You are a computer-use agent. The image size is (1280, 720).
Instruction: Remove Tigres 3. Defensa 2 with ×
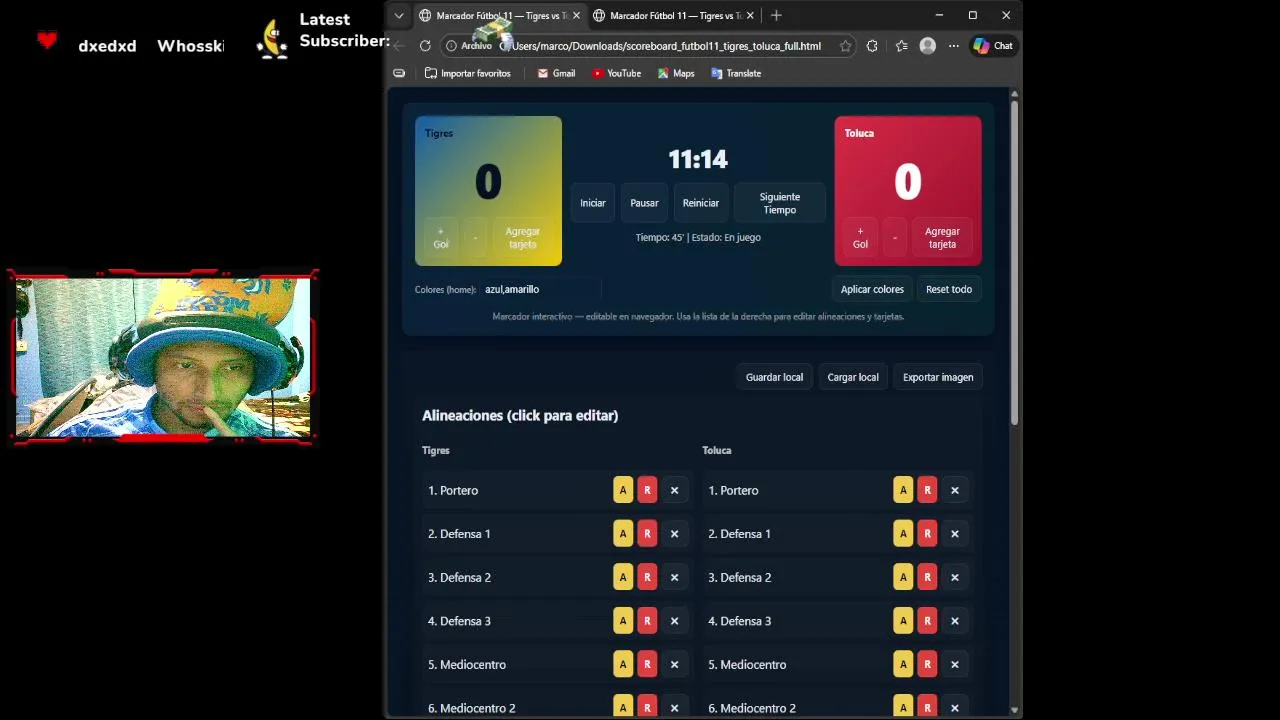click(674, 577)
